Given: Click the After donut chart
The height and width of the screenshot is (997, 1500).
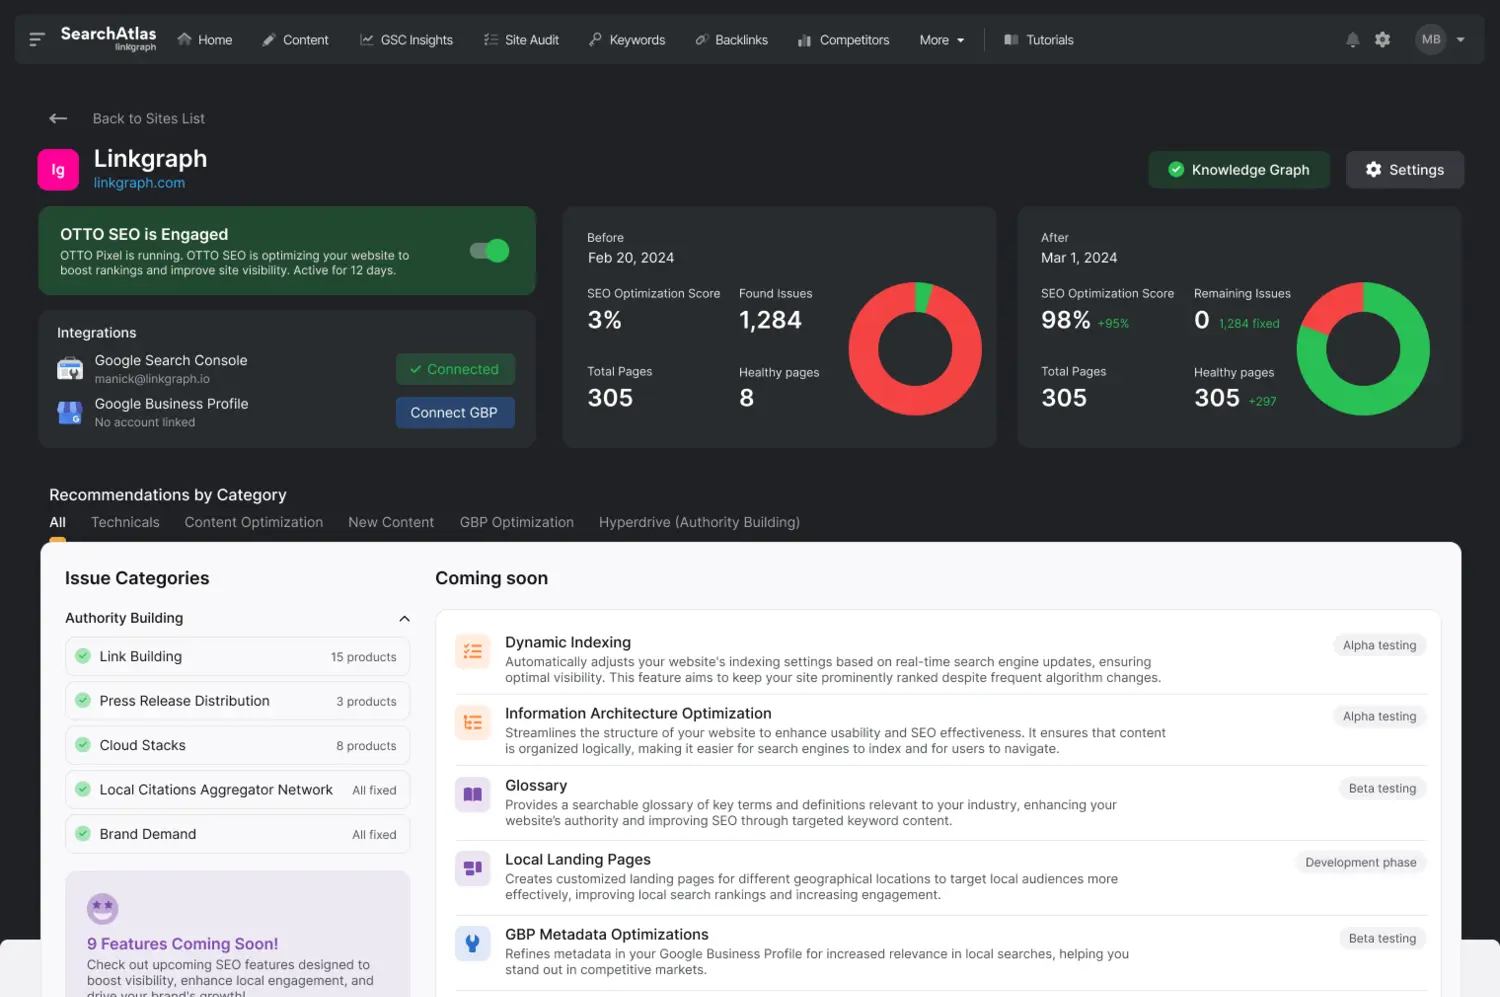Looking at the screenshot, I should 1363,349.
